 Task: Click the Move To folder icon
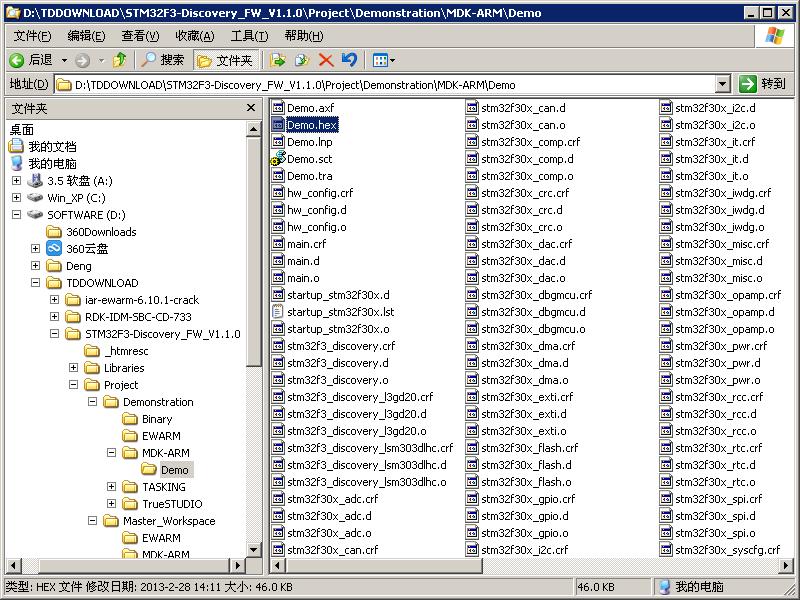point(278,60)
